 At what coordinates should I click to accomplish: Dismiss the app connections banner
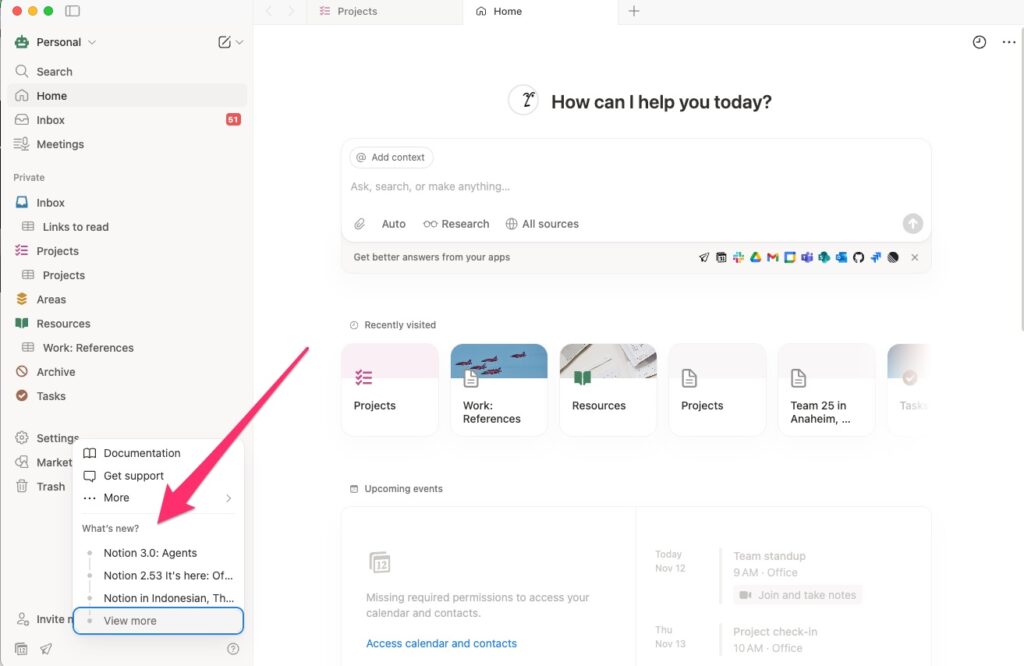914,257
